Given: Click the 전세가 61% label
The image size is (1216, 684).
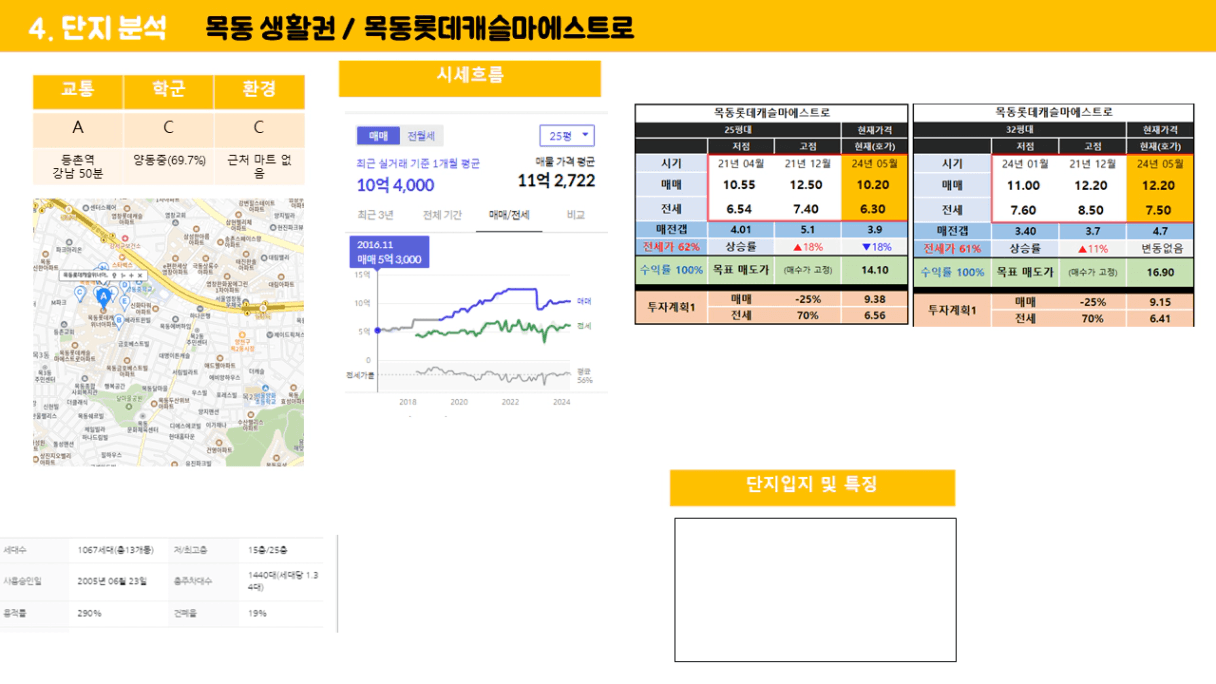Looking at the screenshot, I should click(953, 248).
